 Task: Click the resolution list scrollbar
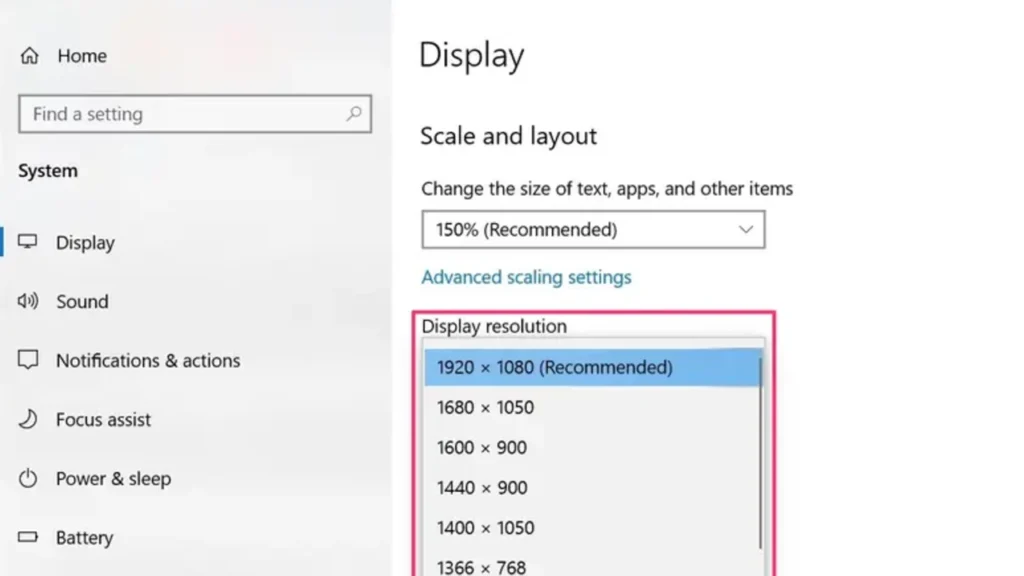click(761, 451)
